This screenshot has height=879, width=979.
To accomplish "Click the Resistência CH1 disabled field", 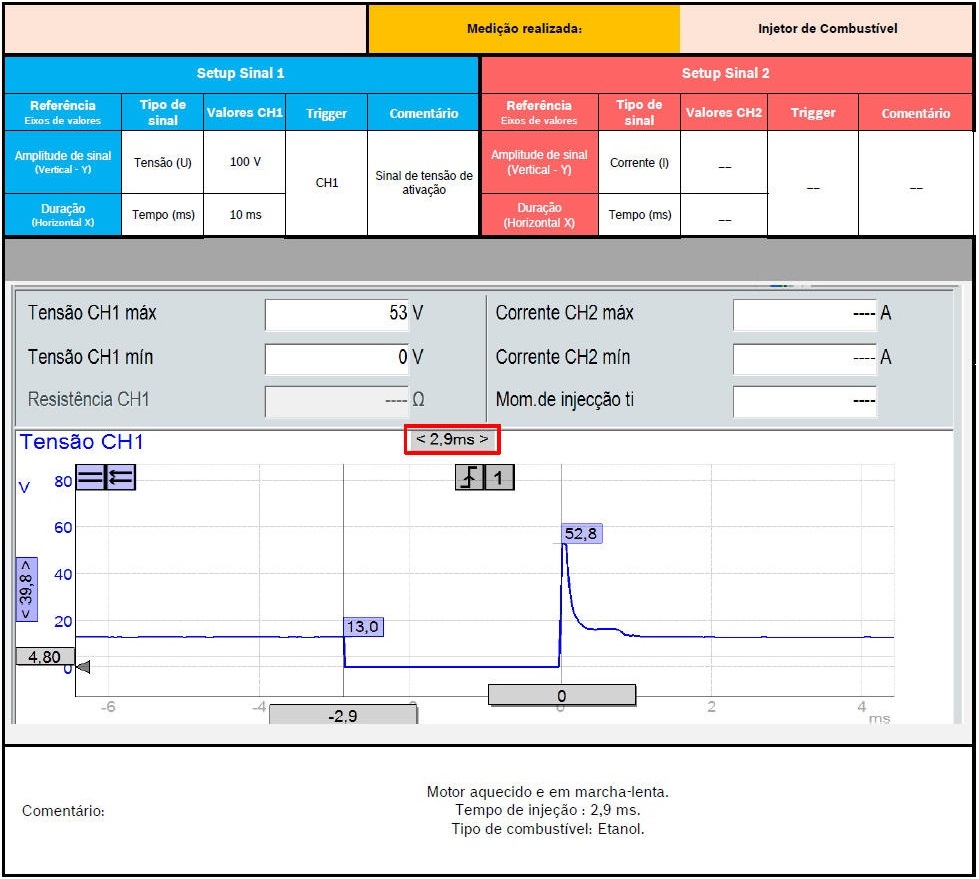I will (337, 400).
